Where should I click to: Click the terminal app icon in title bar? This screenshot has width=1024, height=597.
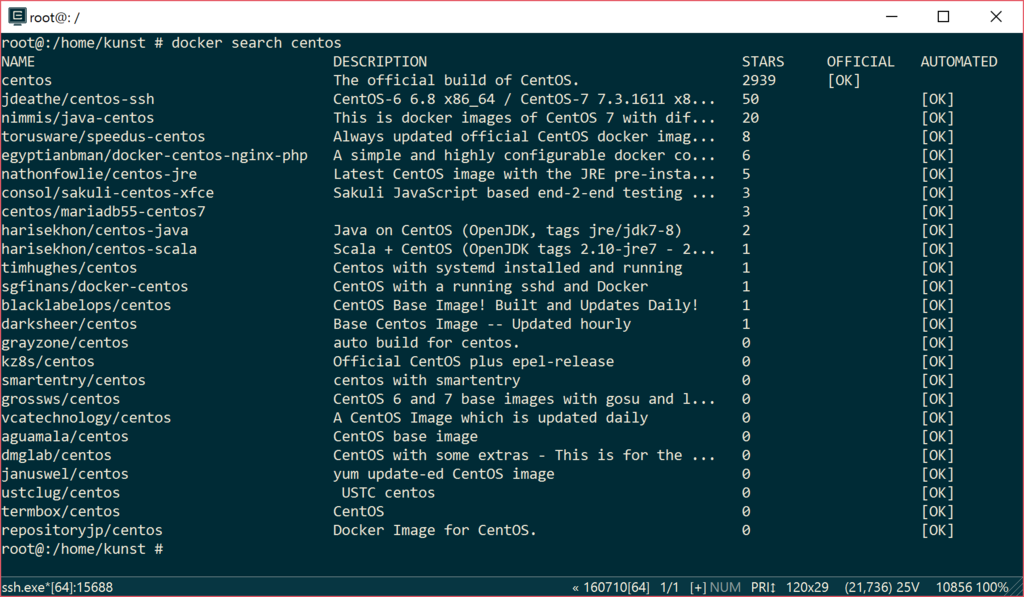(x=17, y=16)
